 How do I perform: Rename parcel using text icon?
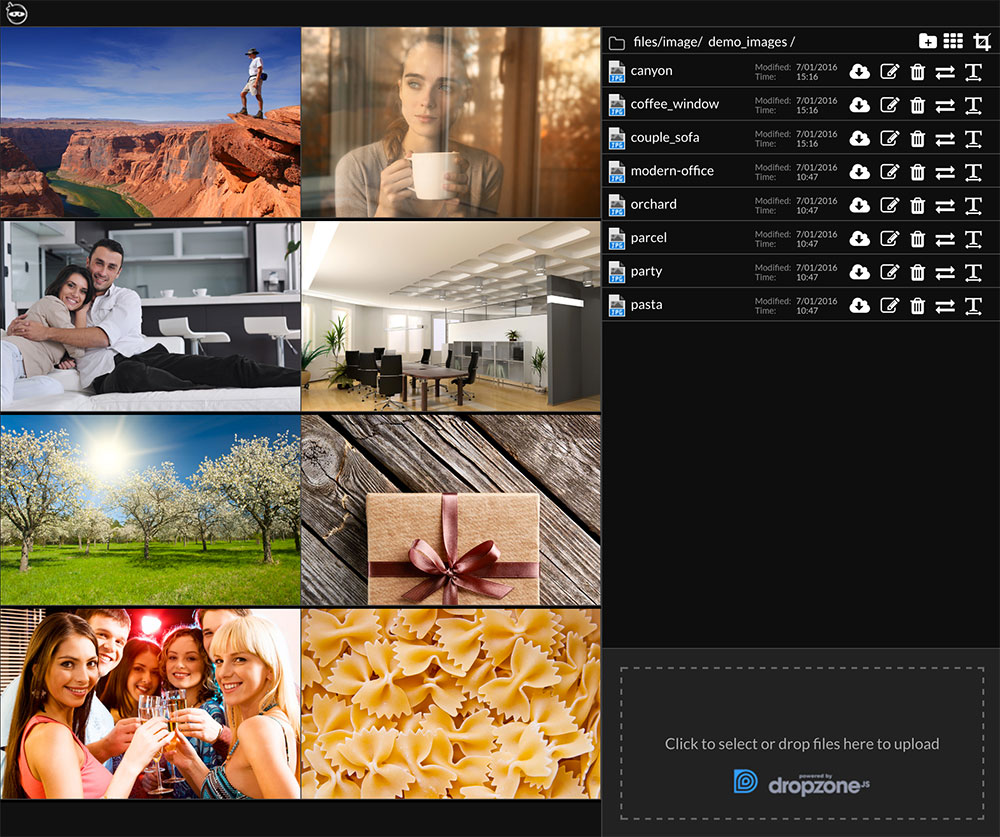tap(973, 239)
